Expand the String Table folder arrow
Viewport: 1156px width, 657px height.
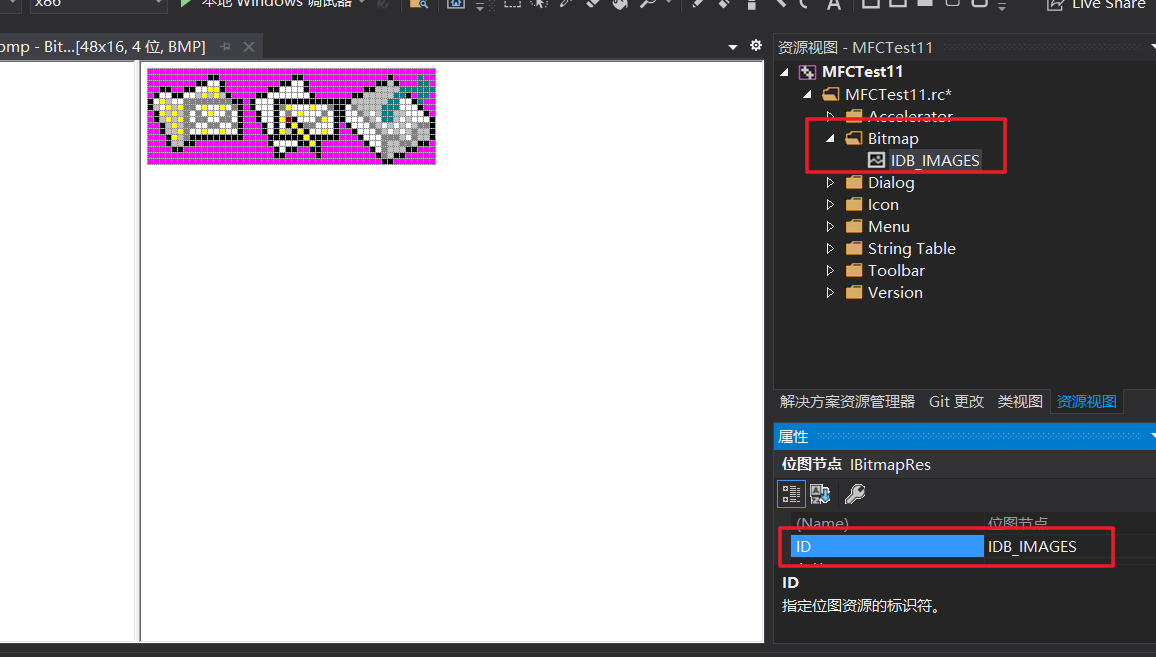(830, 248)
